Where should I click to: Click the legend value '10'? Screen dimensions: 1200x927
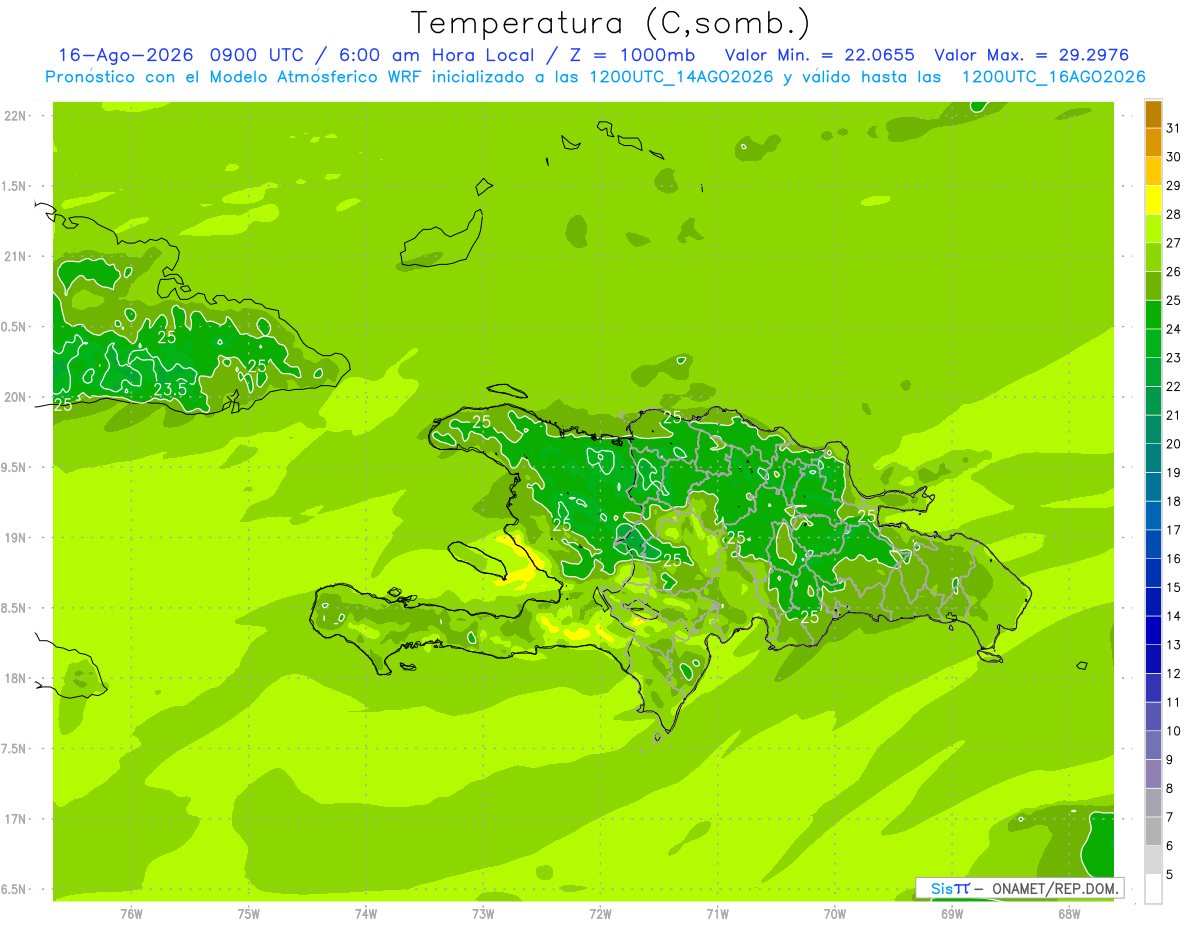[x=1174, y=731]
